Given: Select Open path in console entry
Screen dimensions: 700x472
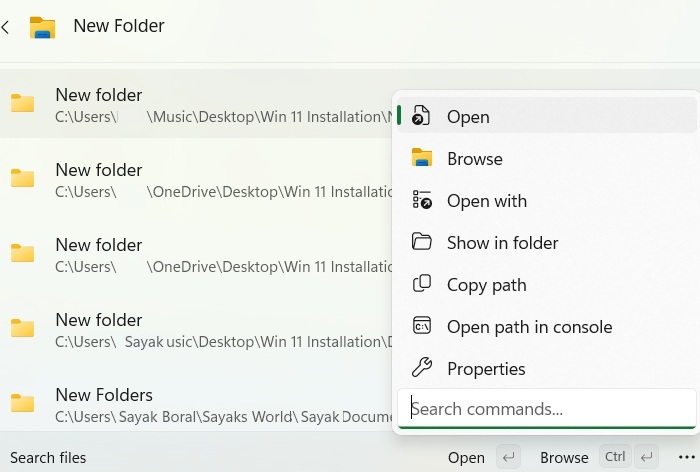Looking at the screenshot, I should (x=547, y=326).
